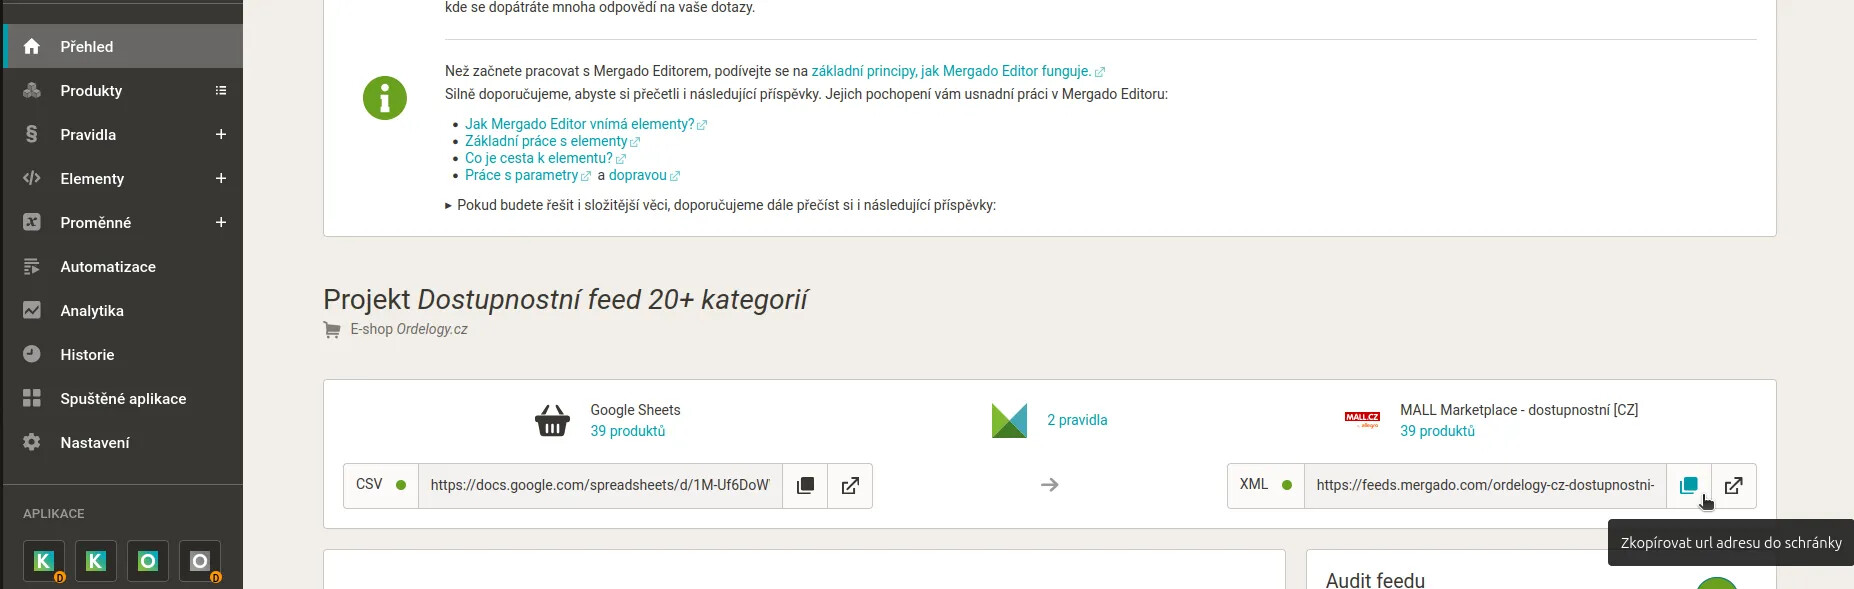
Task: Launch the green O app without badge
Action: coord(148,561)
